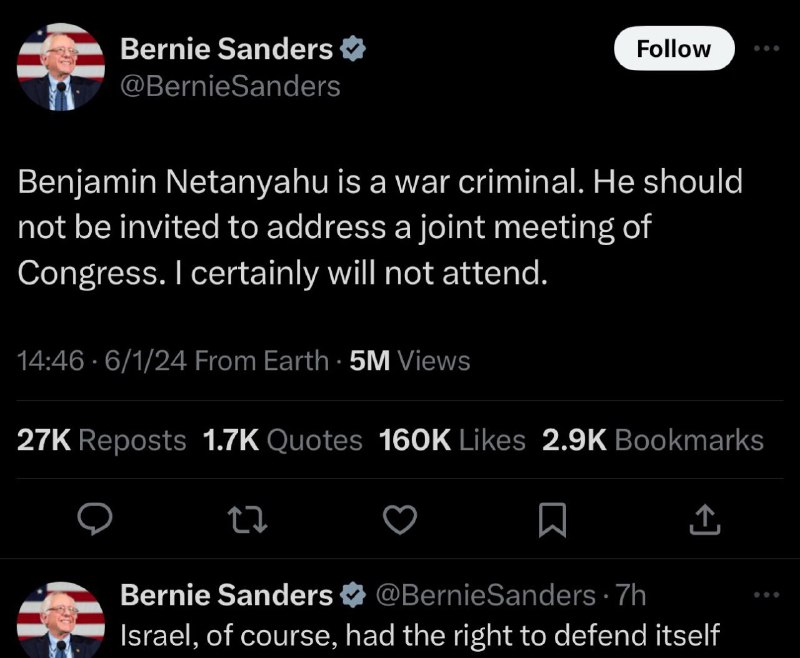Viewport: 800px width, 658px height.
Task: Open the @BernieSanders handle under the top name
Action: pyautogui.click(x=230, y=86)
